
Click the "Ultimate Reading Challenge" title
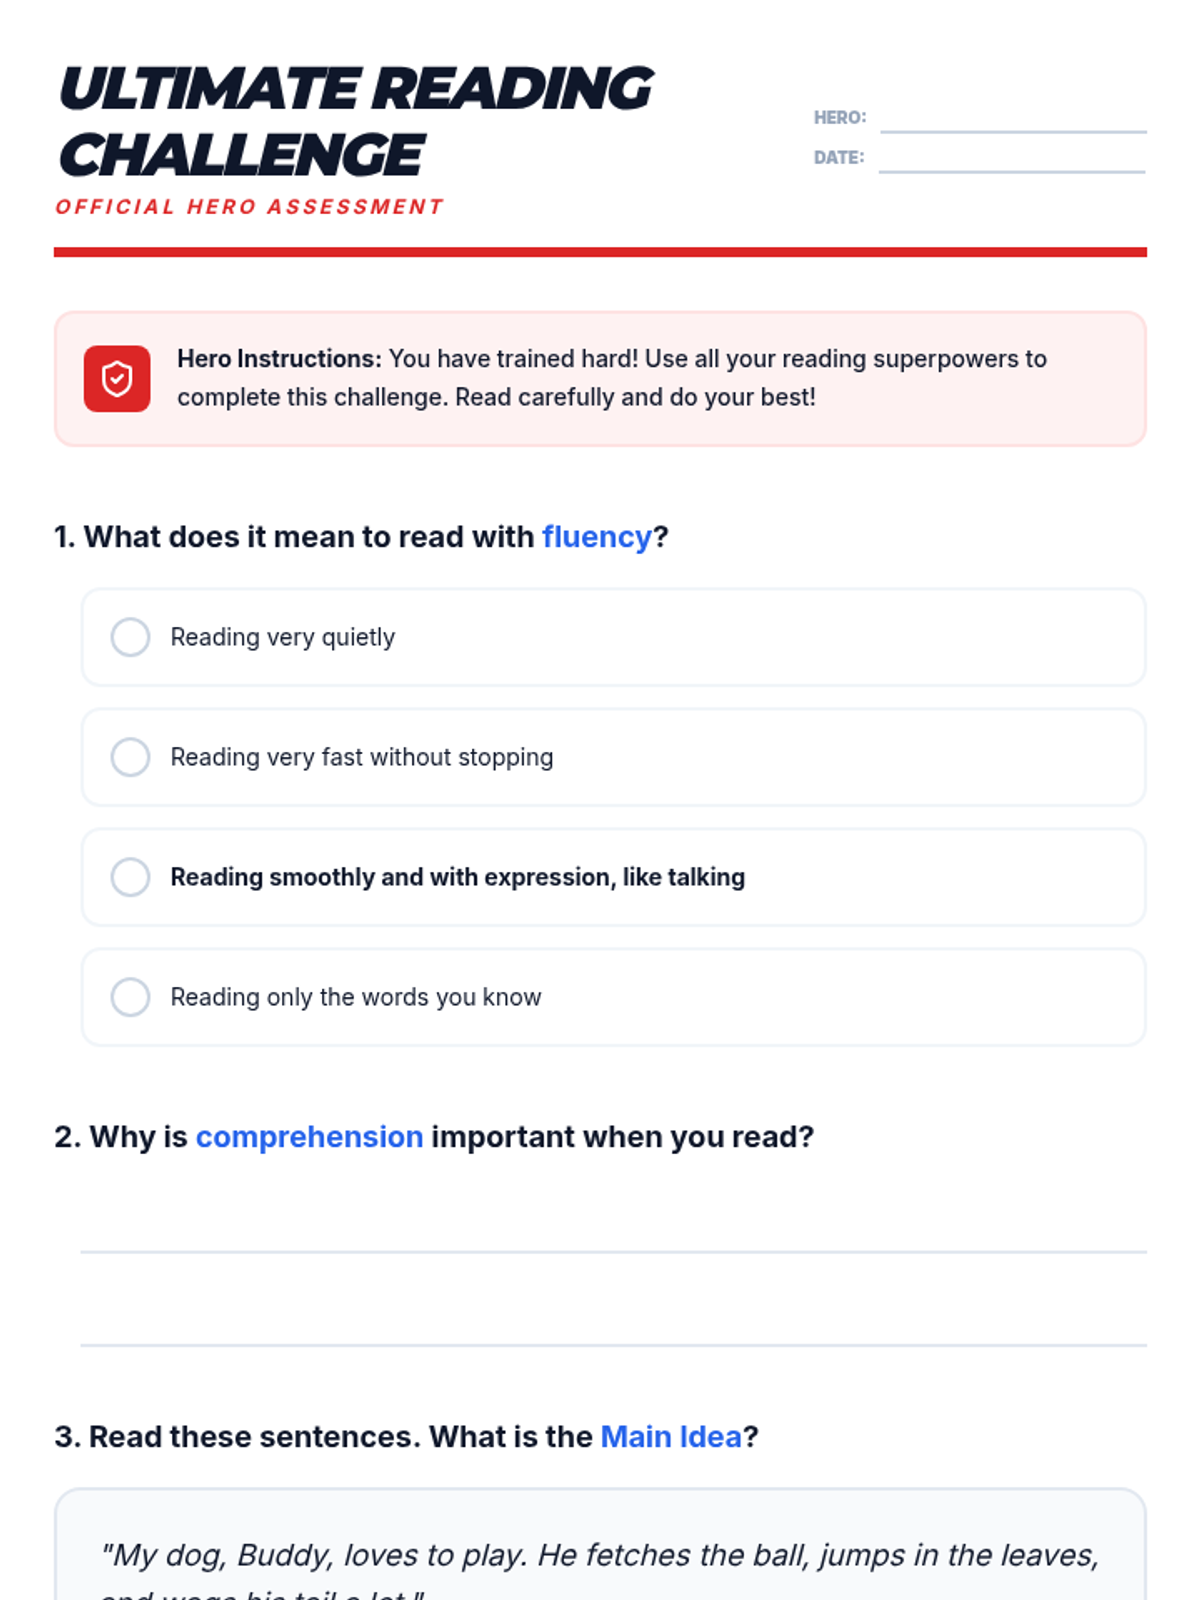356,121
